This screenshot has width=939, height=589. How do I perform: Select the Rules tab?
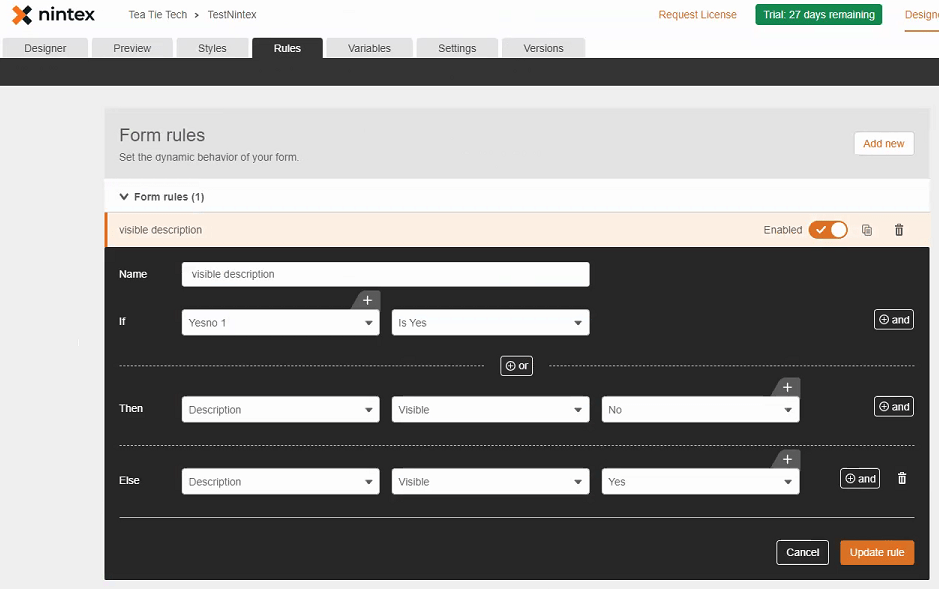pos(287,48)
